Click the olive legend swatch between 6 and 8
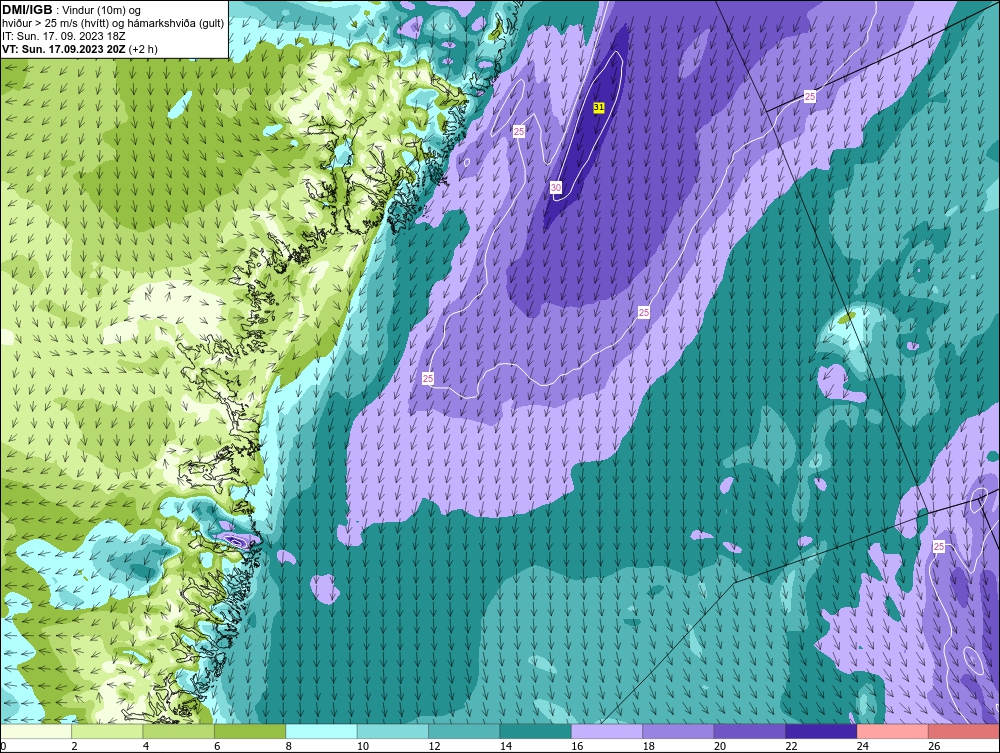 (250, 731)
